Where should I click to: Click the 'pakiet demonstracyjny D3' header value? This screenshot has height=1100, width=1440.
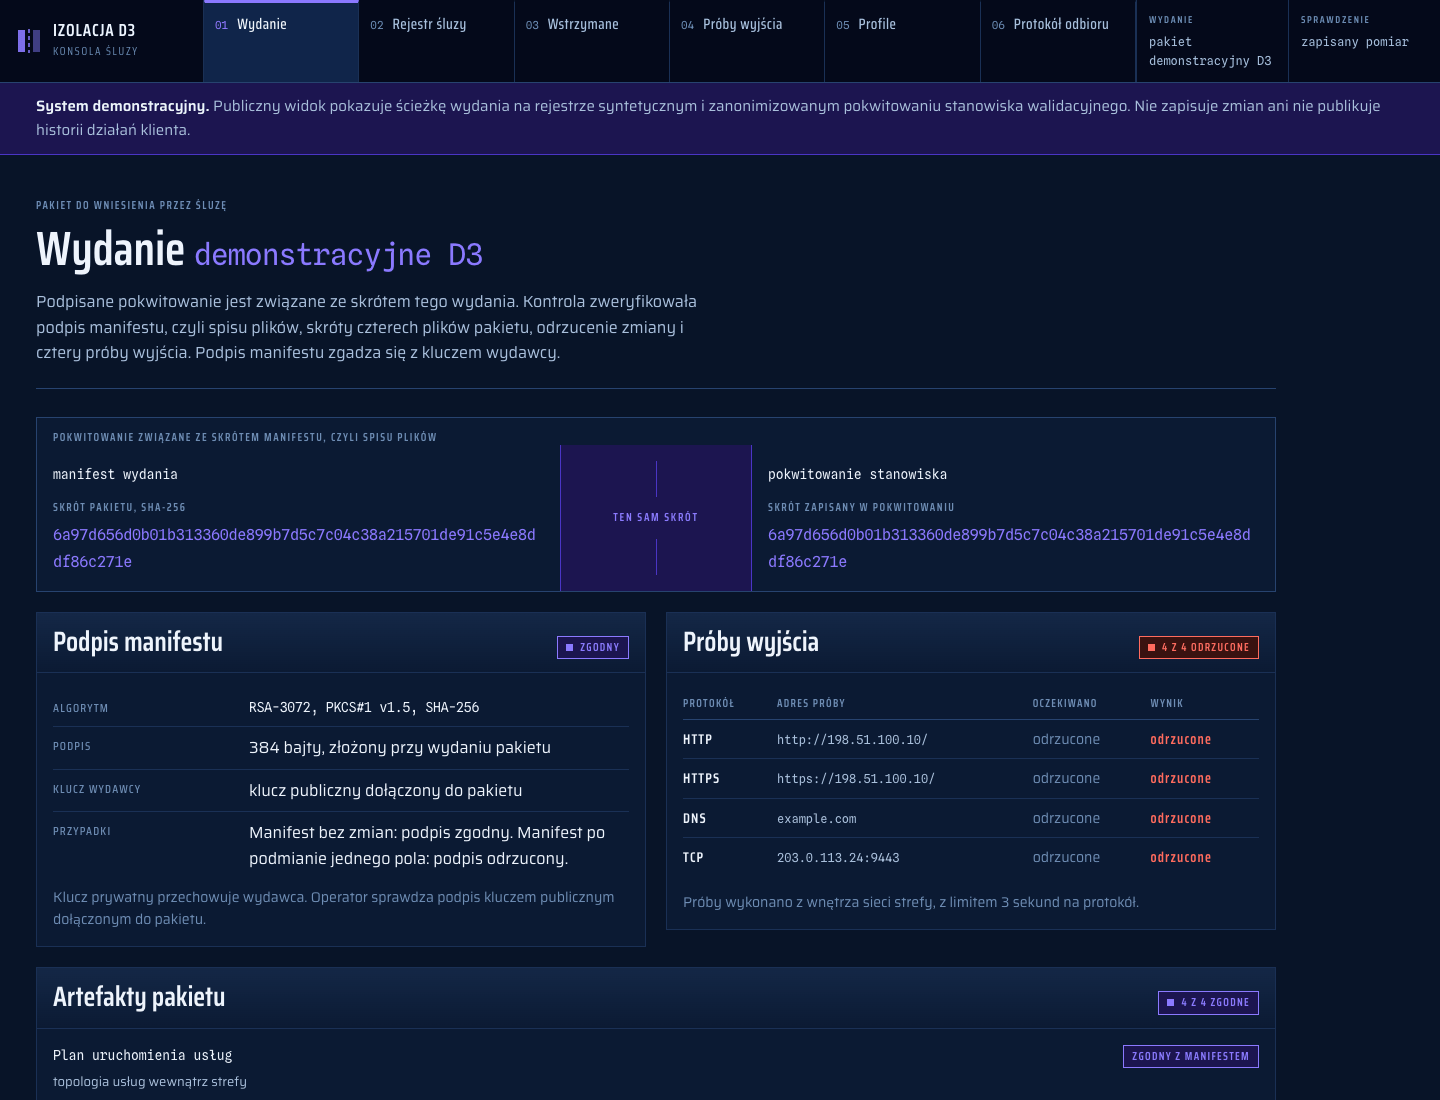[x=1210, y=51]
